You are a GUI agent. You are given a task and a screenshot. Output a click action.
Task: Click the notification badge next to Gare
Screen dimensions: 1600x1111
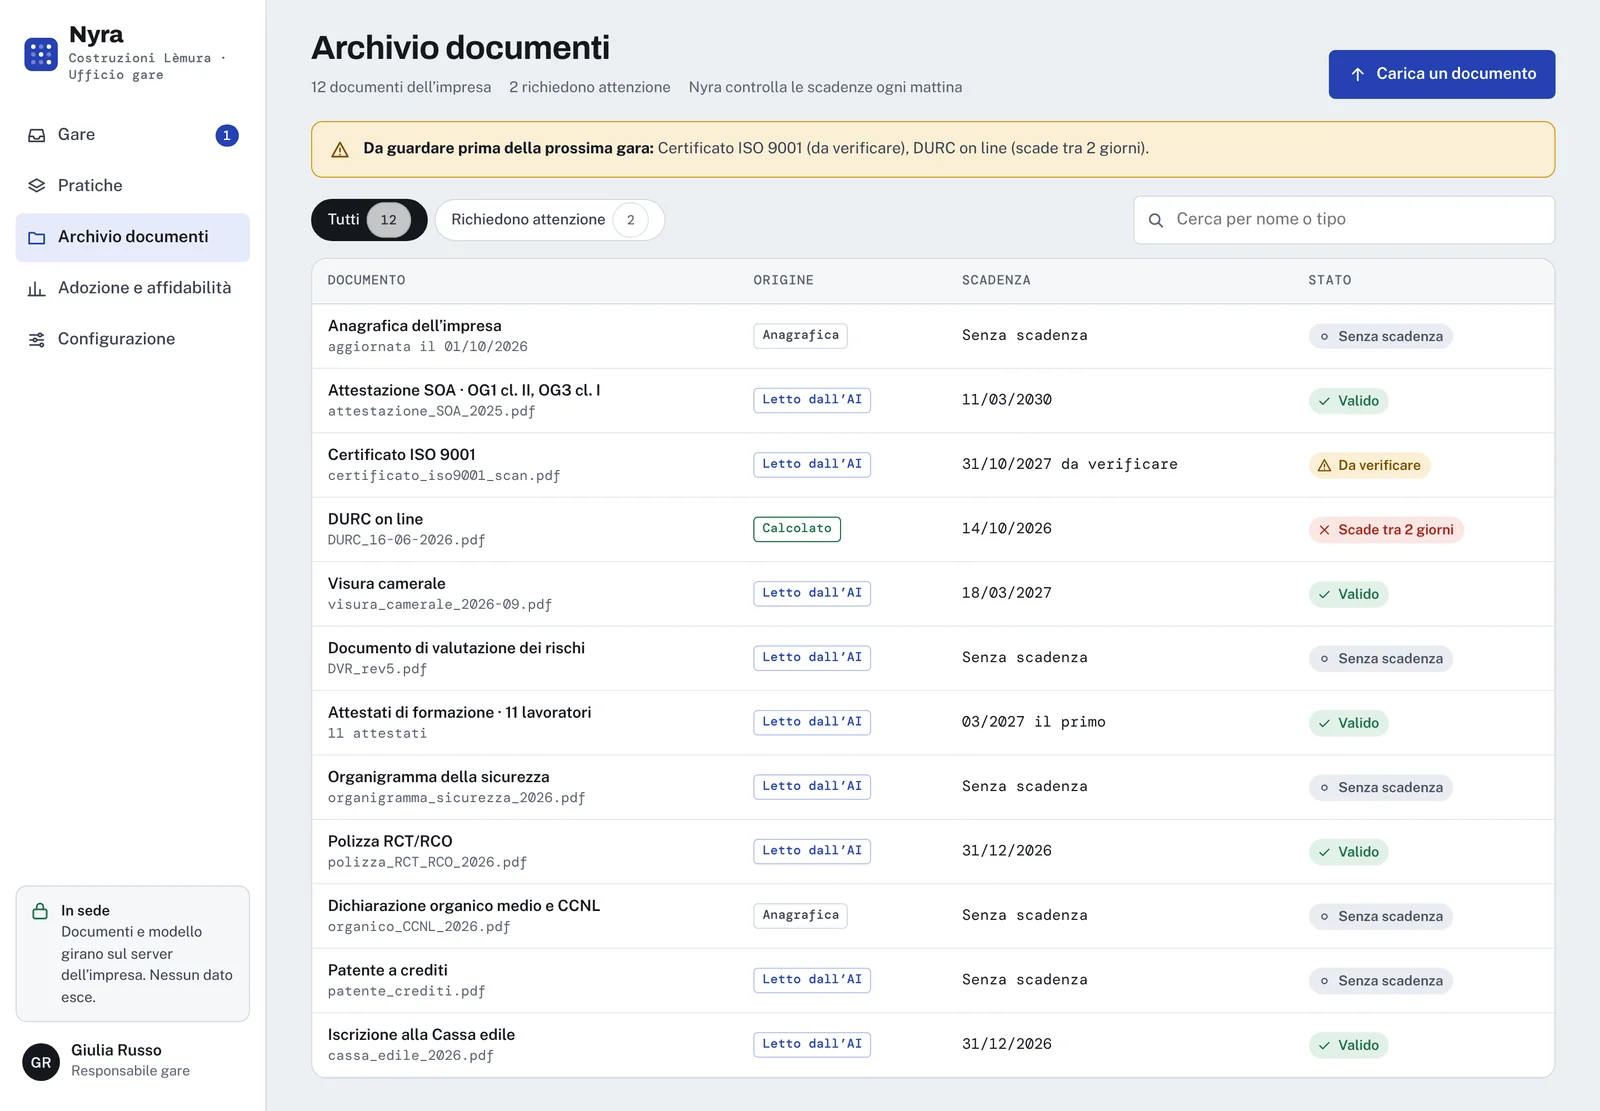click(x=227, y=135)
